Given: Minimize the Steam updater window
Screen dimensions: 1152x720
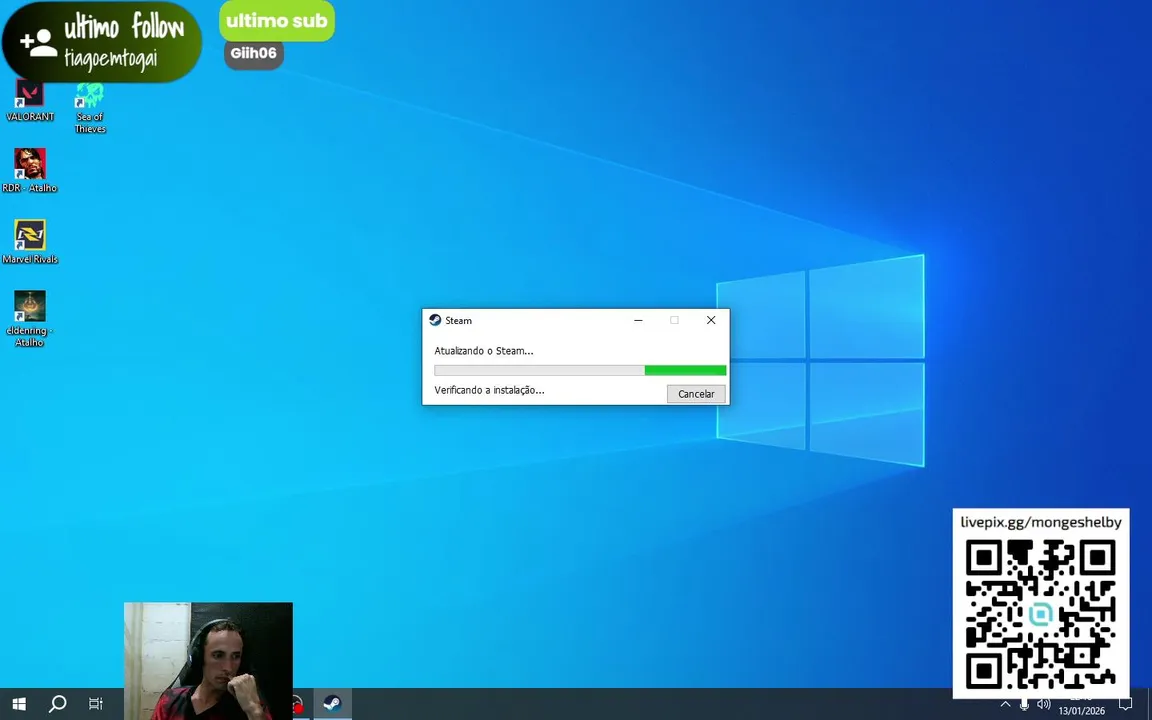Looking at the screenshot, I should click(638, 320).
